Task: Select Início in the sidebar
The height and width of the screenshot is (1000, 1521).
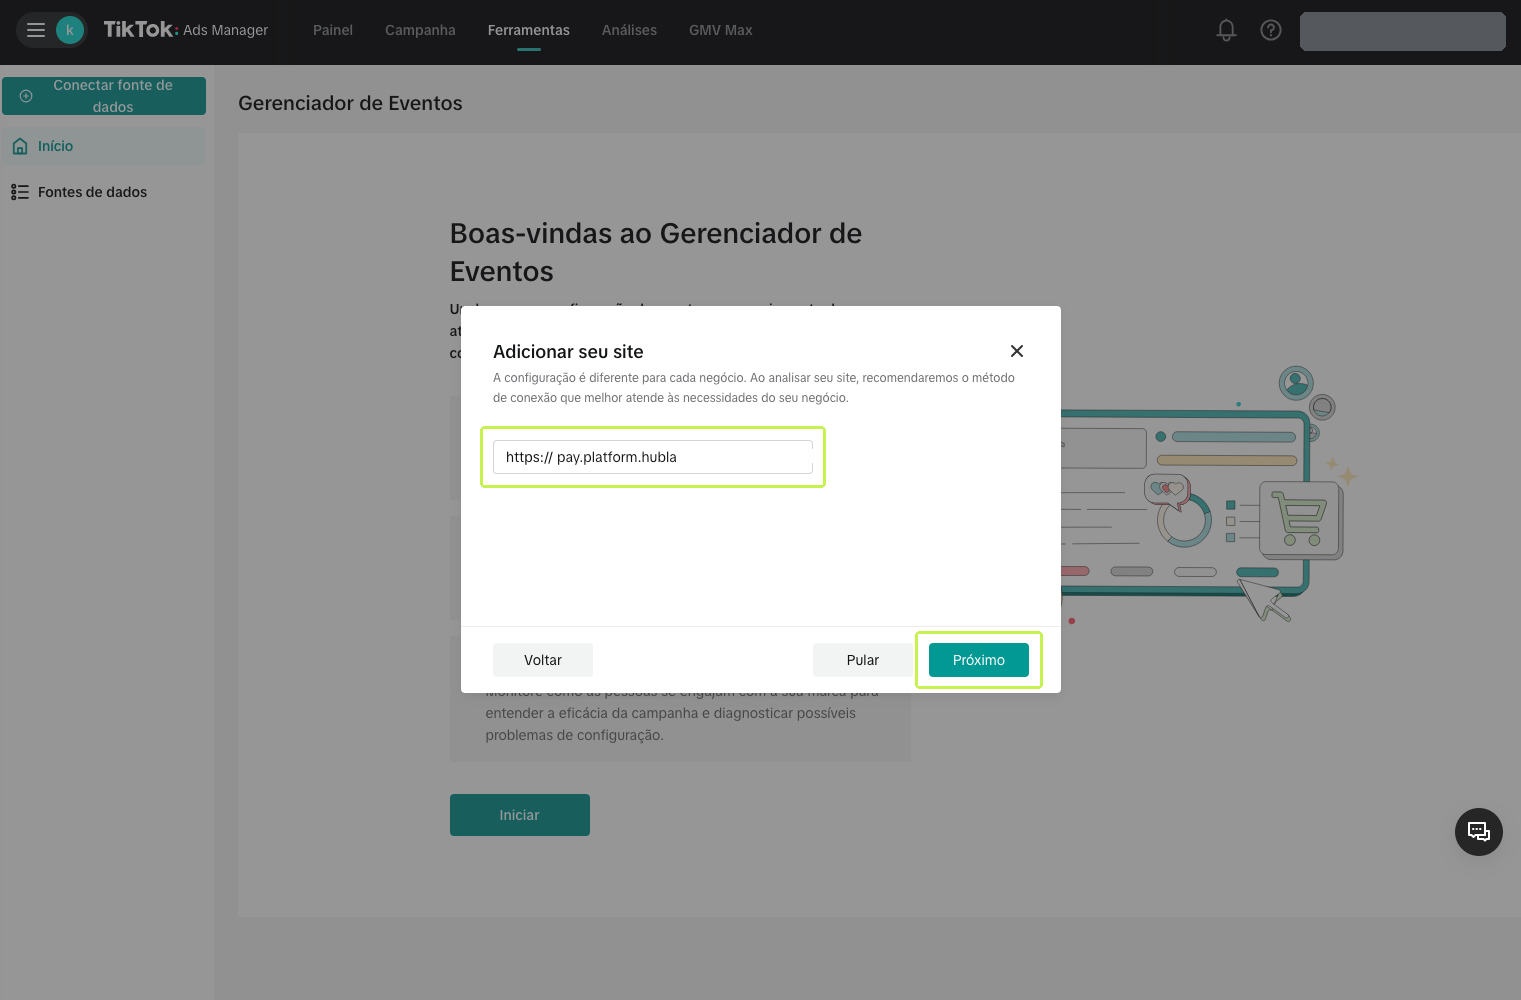Action: [104, 146]
